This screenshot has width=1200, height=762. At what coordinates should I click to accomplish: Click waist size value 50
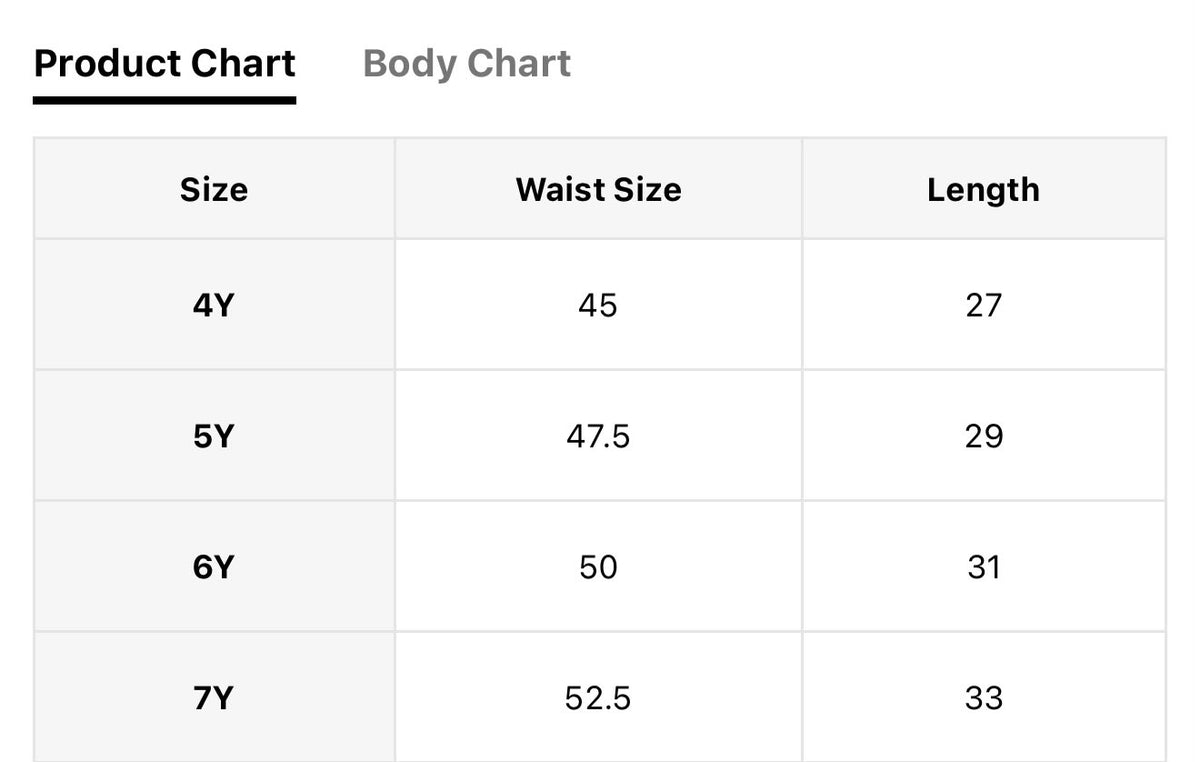[x=598, y=567]
